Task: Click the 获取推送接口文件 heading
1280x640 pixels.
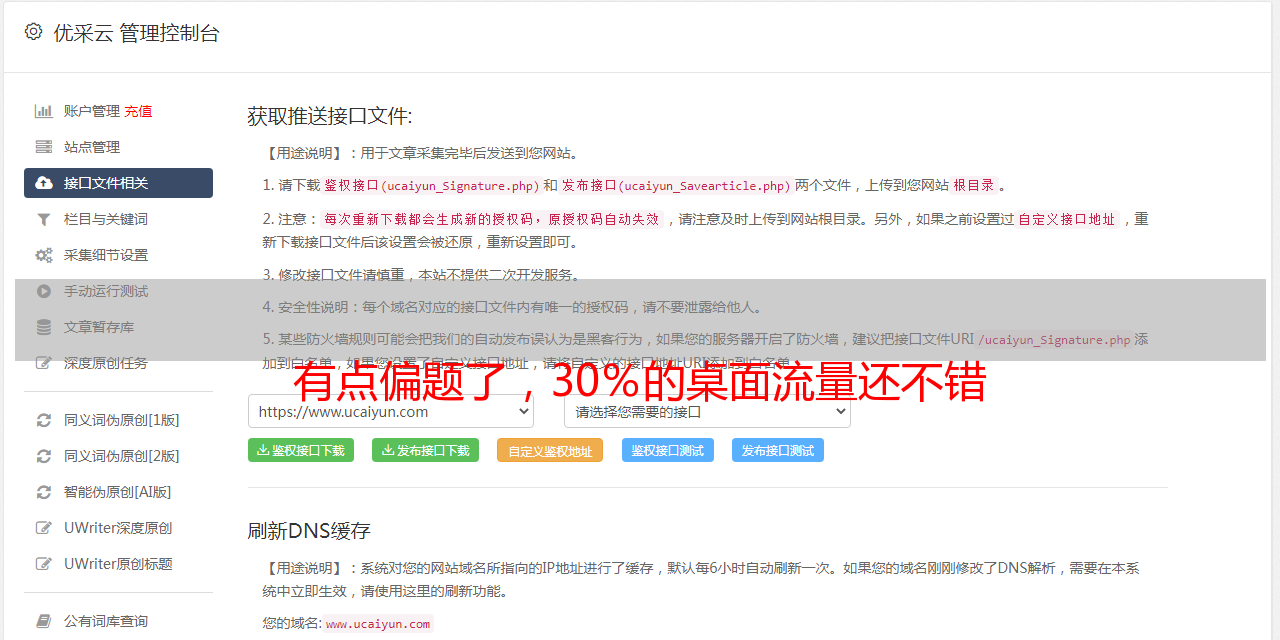Action: click(330, 116)
